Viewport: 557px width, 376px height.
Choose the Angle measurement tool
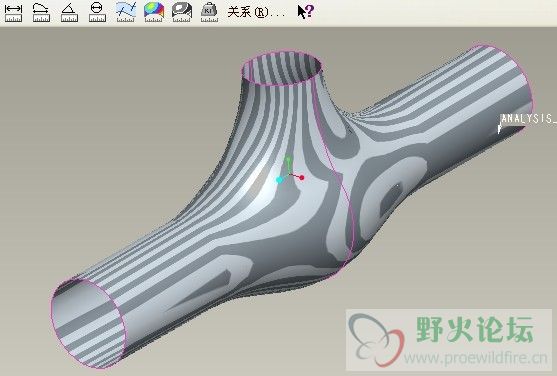click(x=69, y=12)
